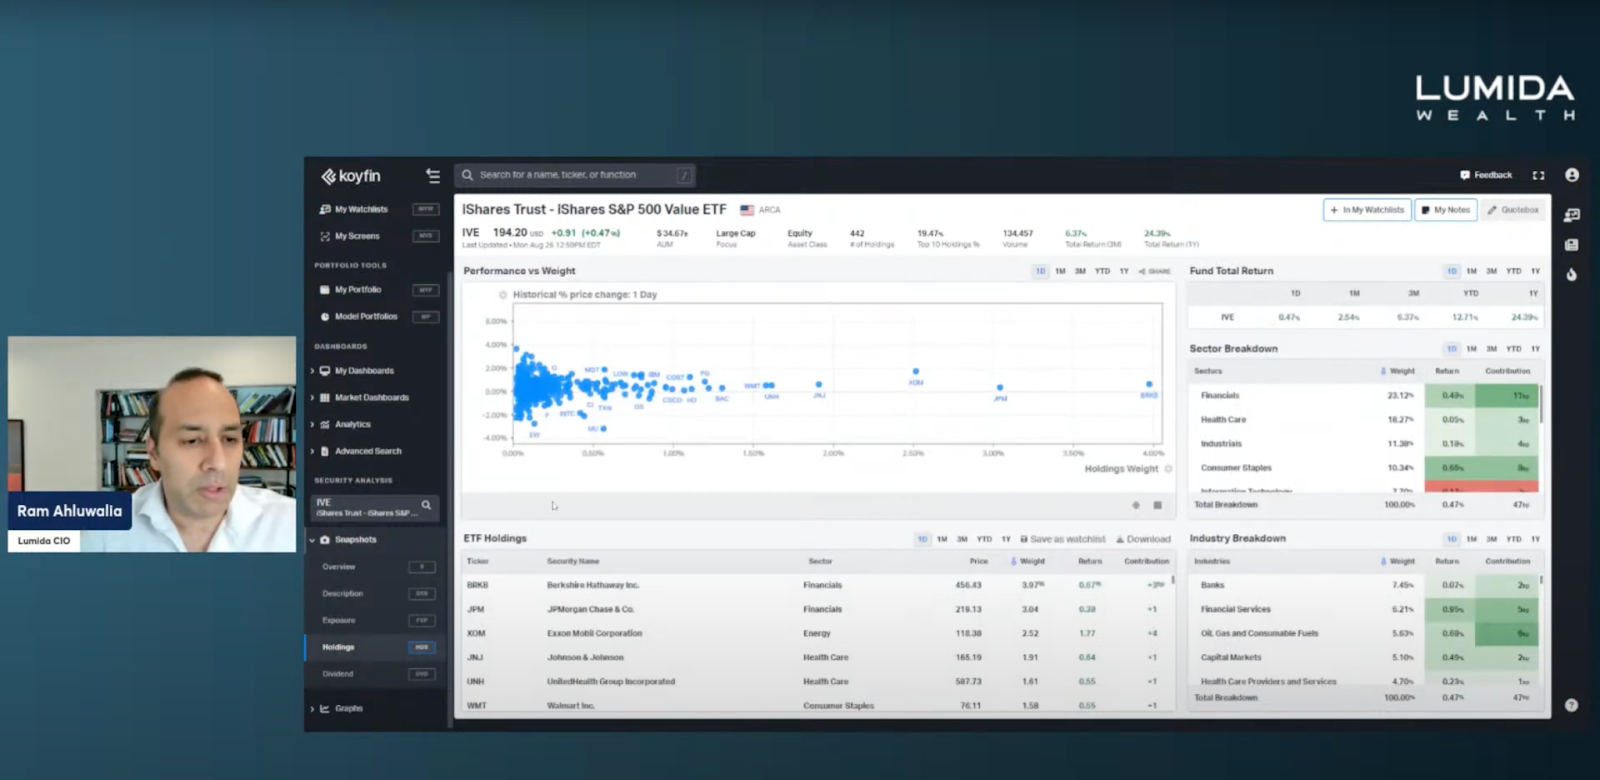Click Download in ETF Holdings
The image size is (1600, 780).
coord(1143,539)
